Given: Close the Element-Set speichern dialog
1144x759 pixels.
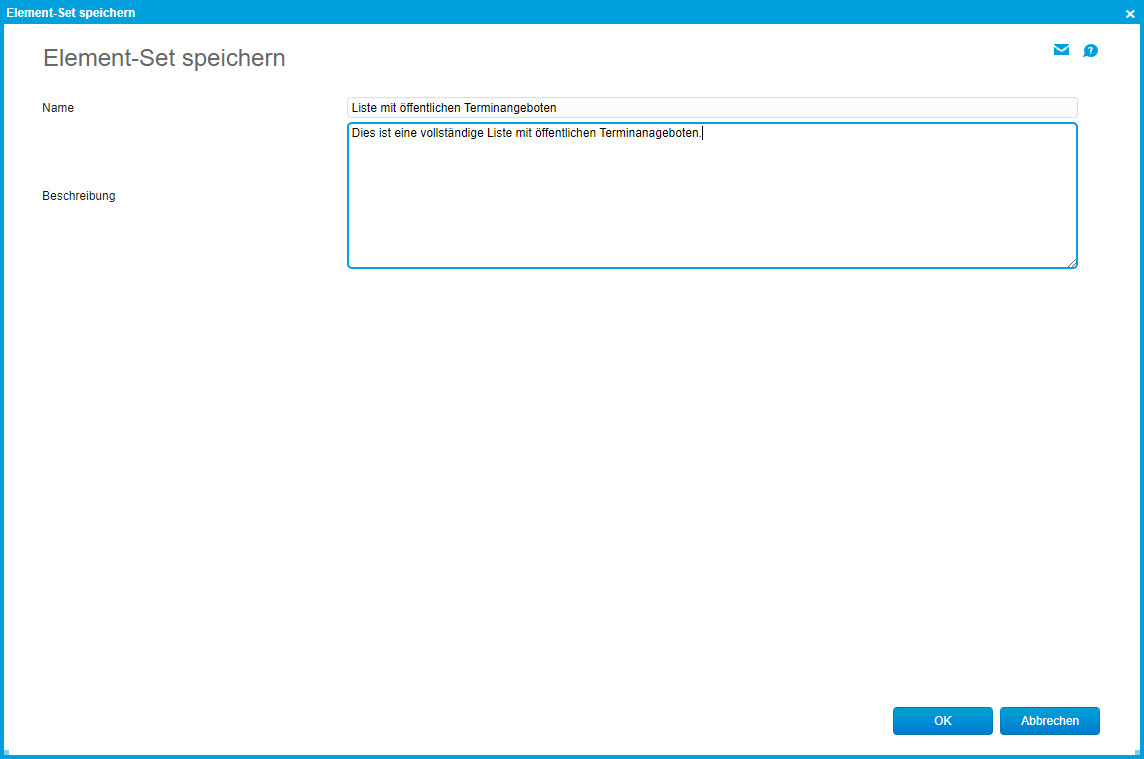Looking at the screenshot, I should coord(1130,13).
